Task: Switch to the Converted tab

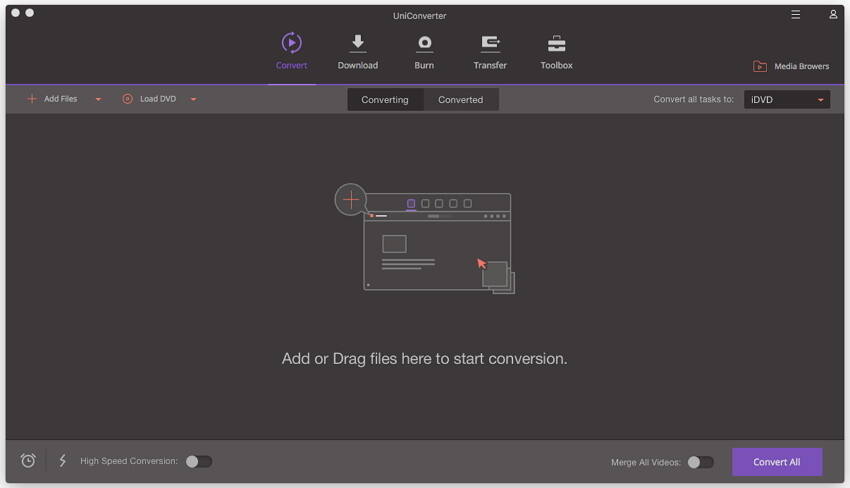Action: [461, 100]
